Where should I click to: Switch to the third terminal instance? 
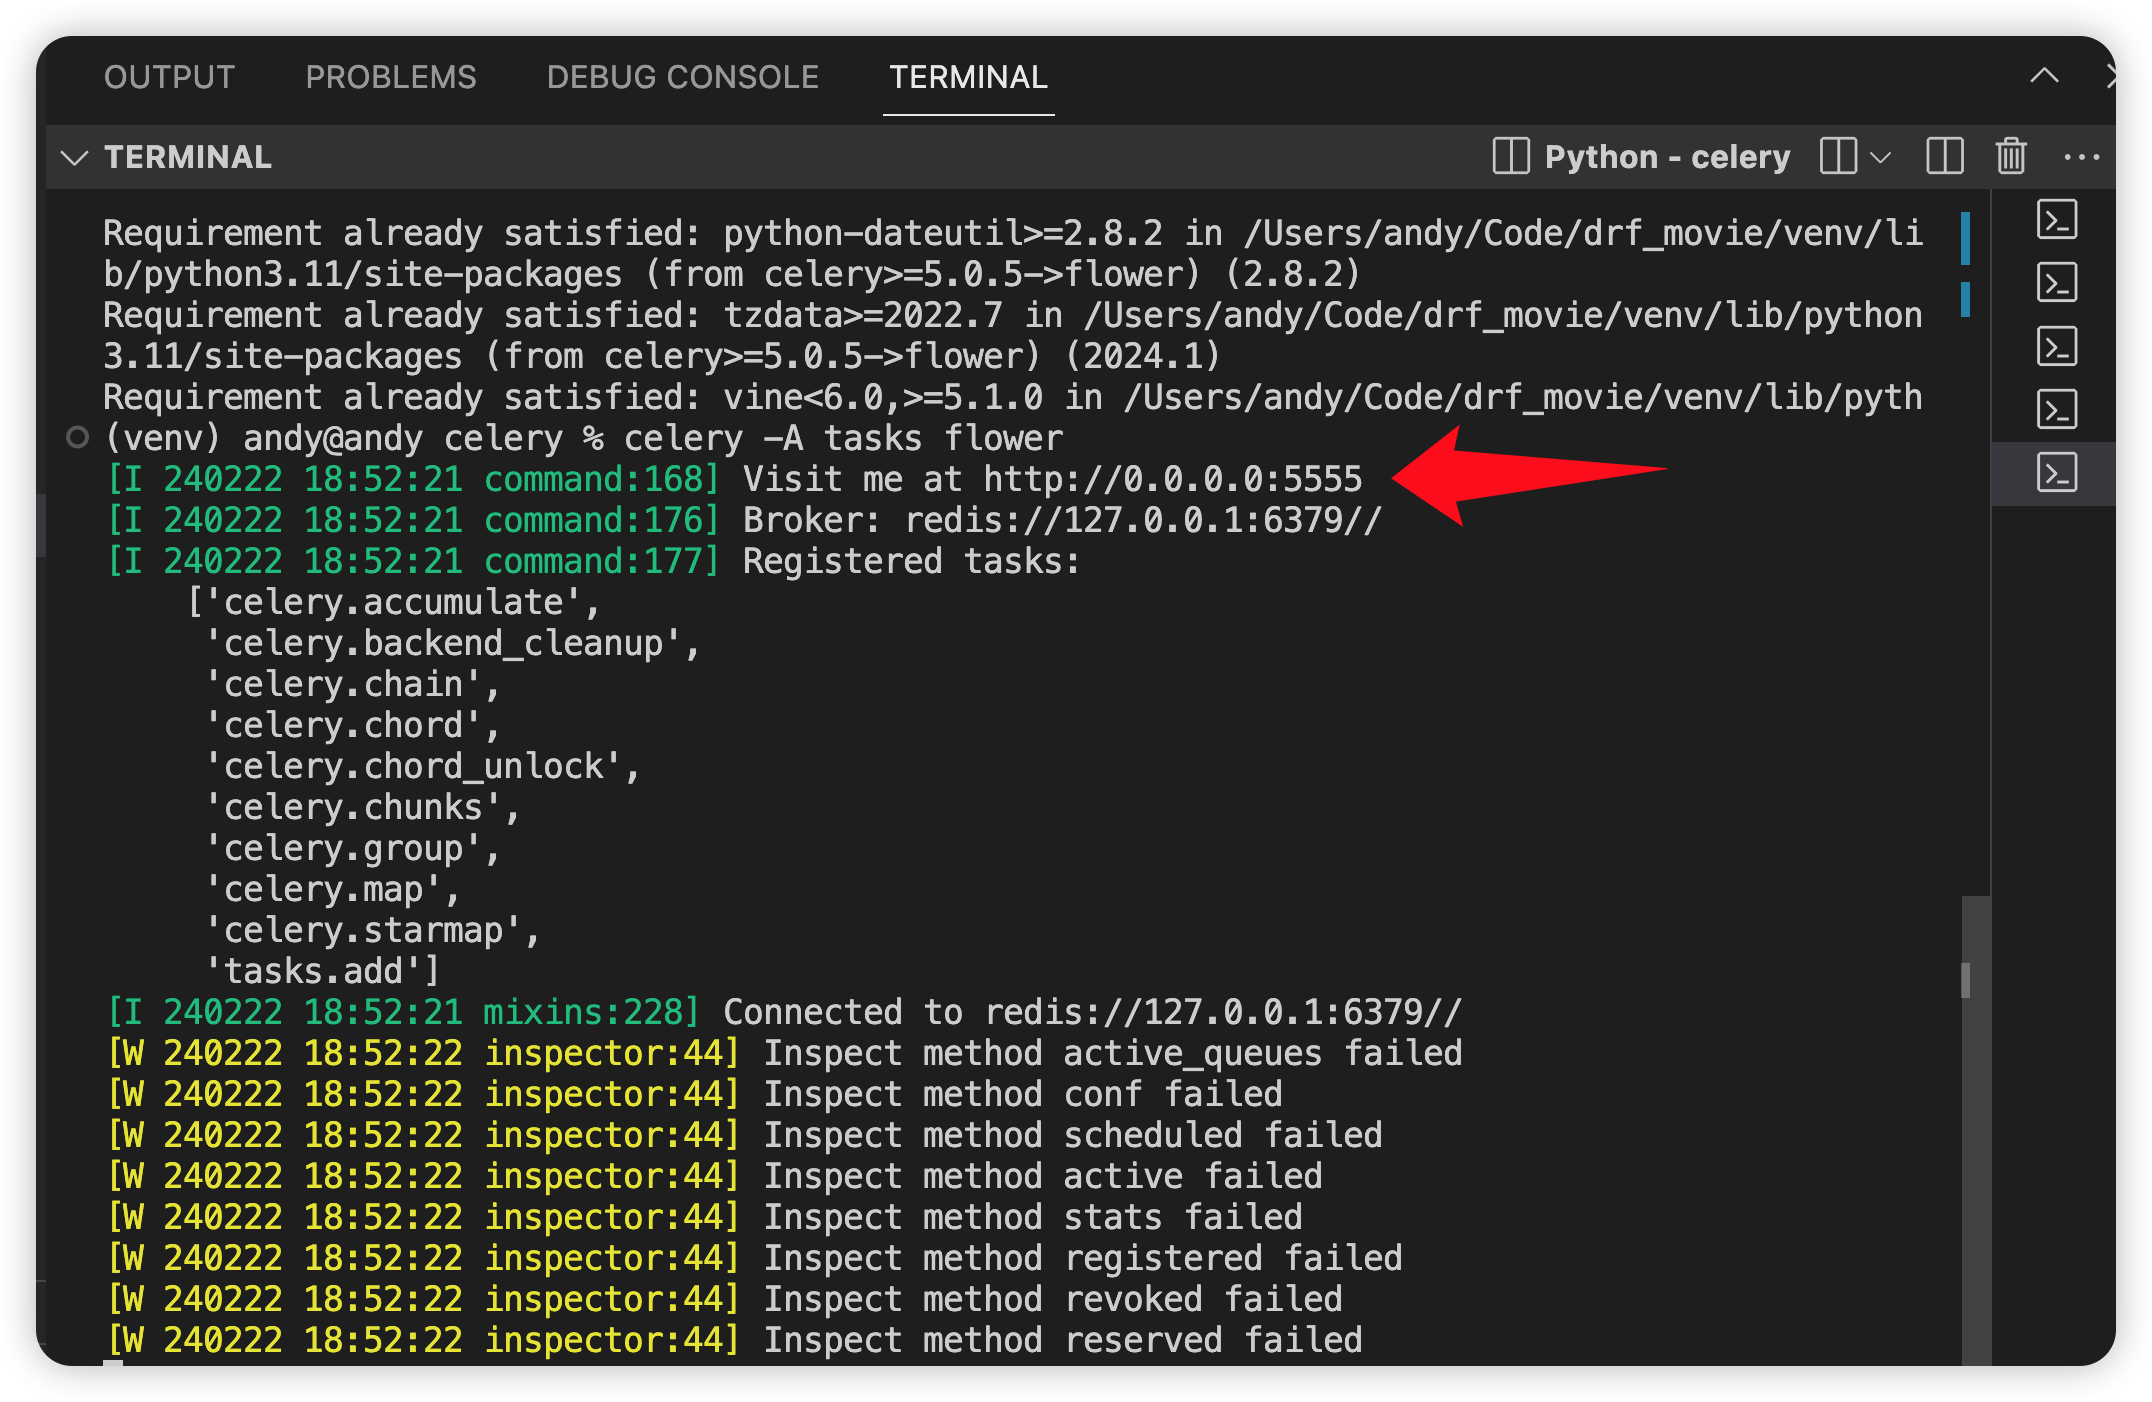click(2056, 346)
